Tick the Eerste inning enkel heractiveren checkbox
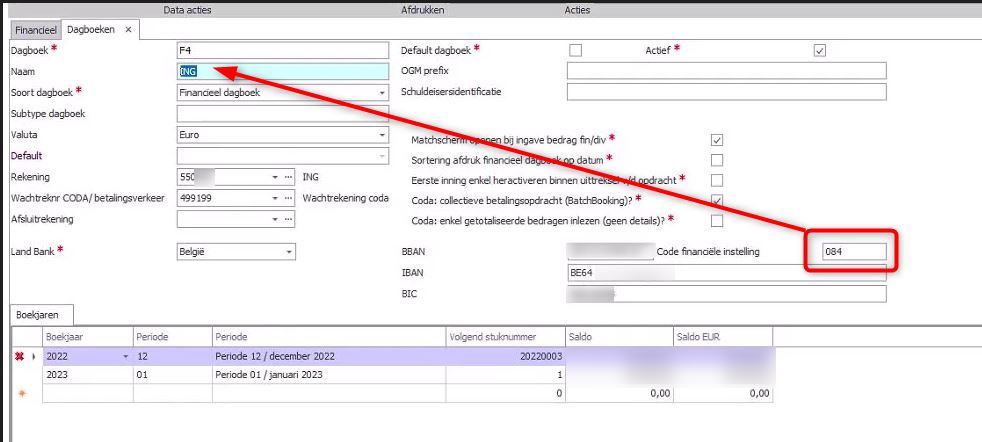The width and height of the screenshot is (982, 442). (x=716, y=180)
